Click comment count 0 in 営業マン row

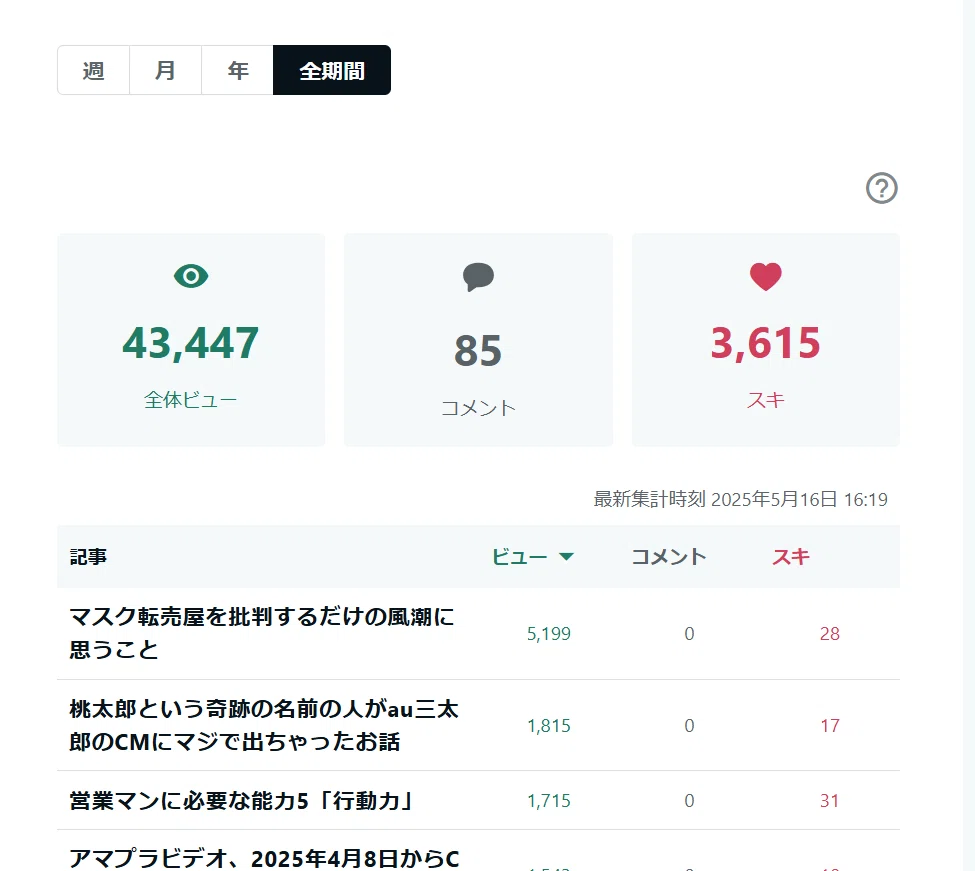pyautogui.click(x=689, y=801)
